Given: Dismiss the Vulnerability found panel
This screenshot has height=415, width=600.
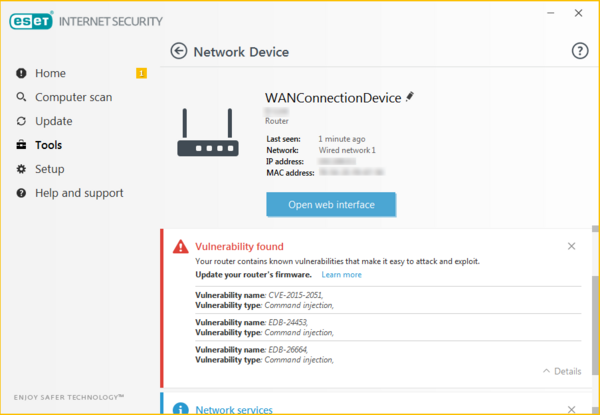Looking at the screenshot, I should click(x=571, y=246).
